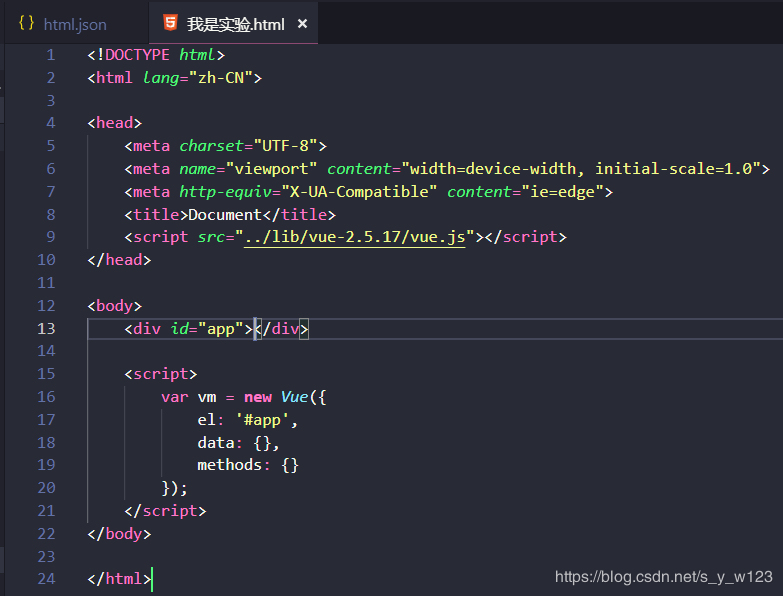Click the JSON braces icon on html.json tab
The image size is (783, 596).
click(27, 24)
